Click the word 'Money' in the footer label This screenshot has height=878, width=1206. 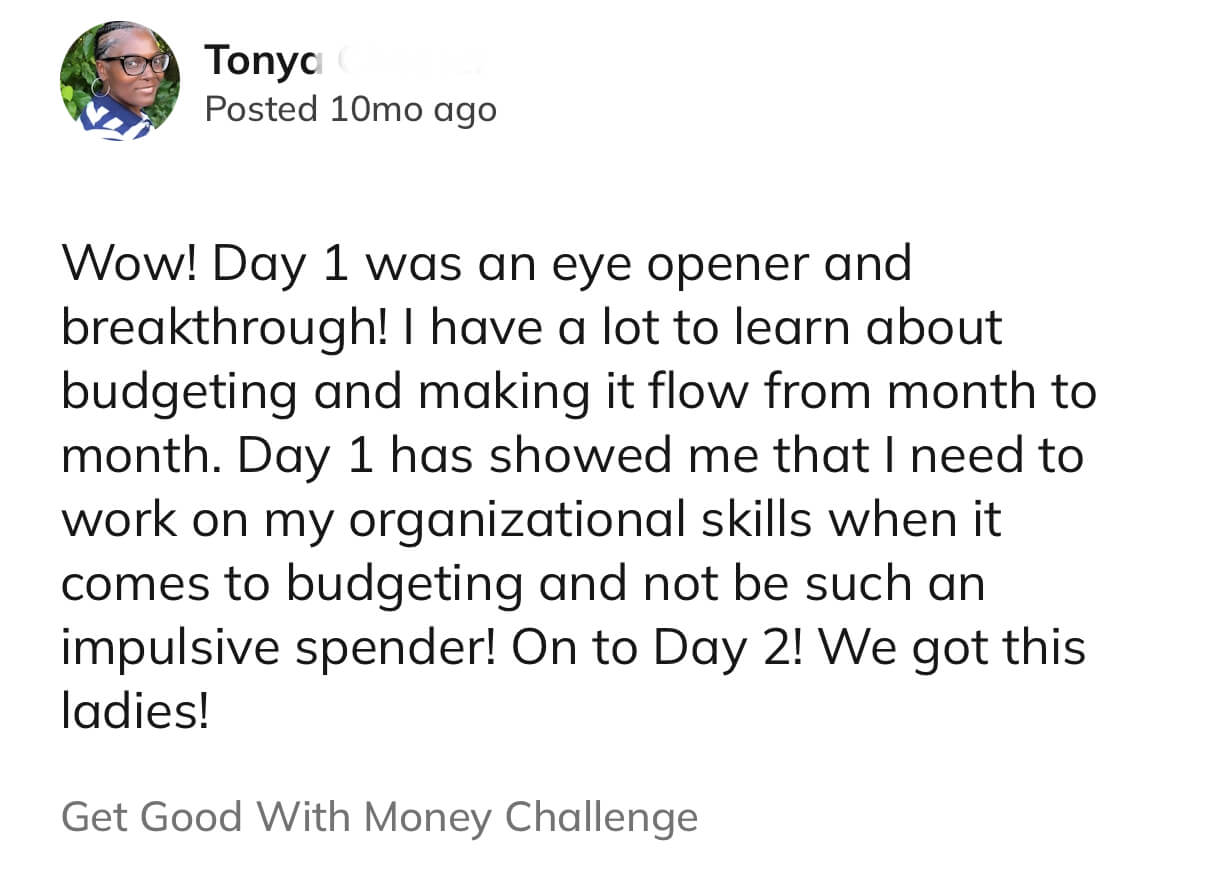[x=428, y=819]
